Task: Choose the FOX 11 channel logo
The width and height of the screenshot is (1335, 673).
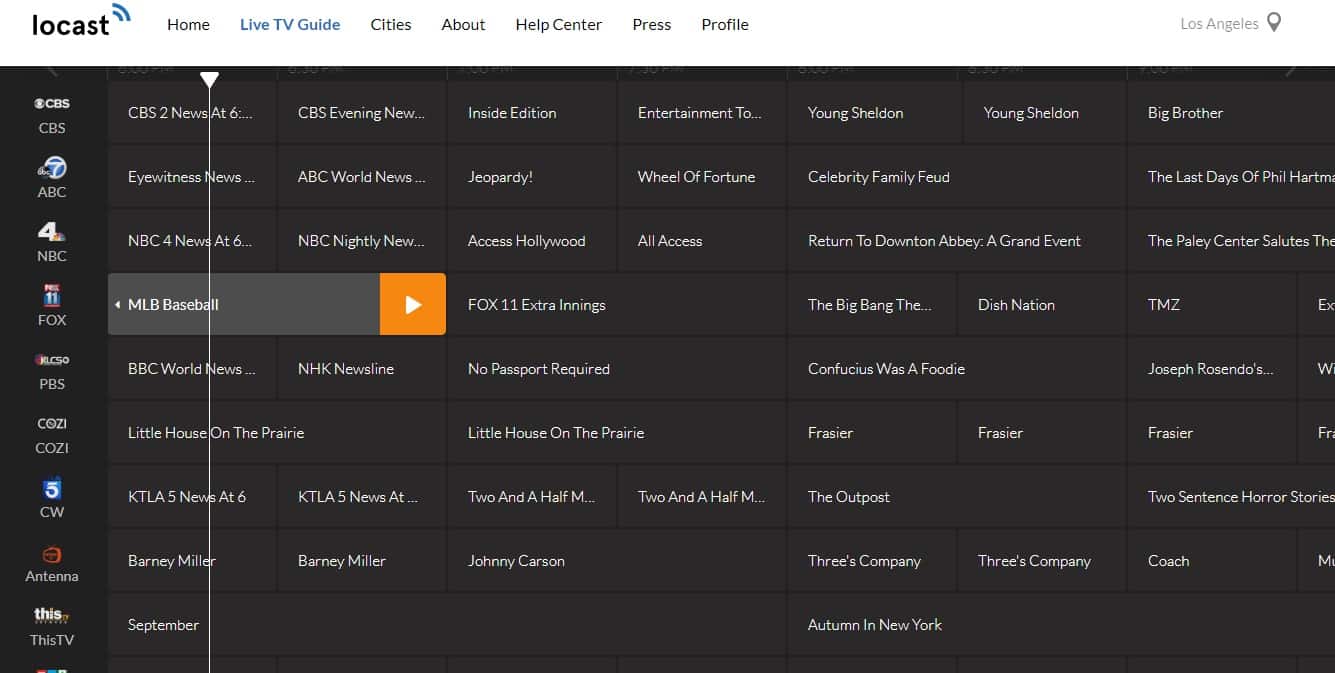Action: pos(52,296)
